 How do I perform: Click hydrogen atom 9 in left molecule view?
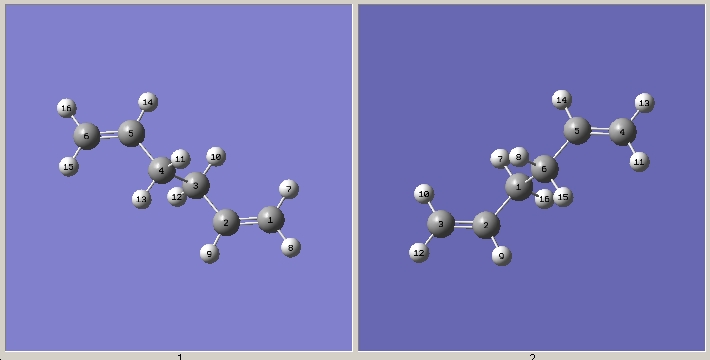coord(209,254)
